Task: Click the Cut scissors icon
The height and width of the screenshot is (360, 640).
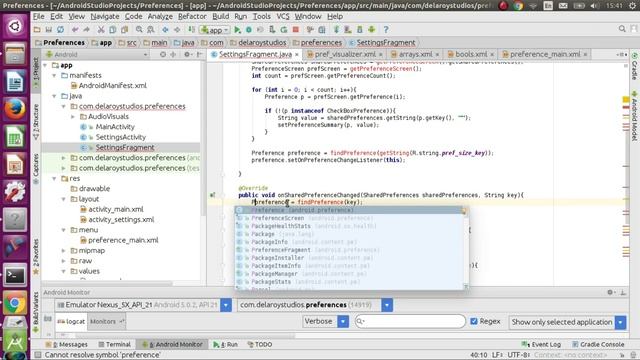Action: [x=101, y=29]
